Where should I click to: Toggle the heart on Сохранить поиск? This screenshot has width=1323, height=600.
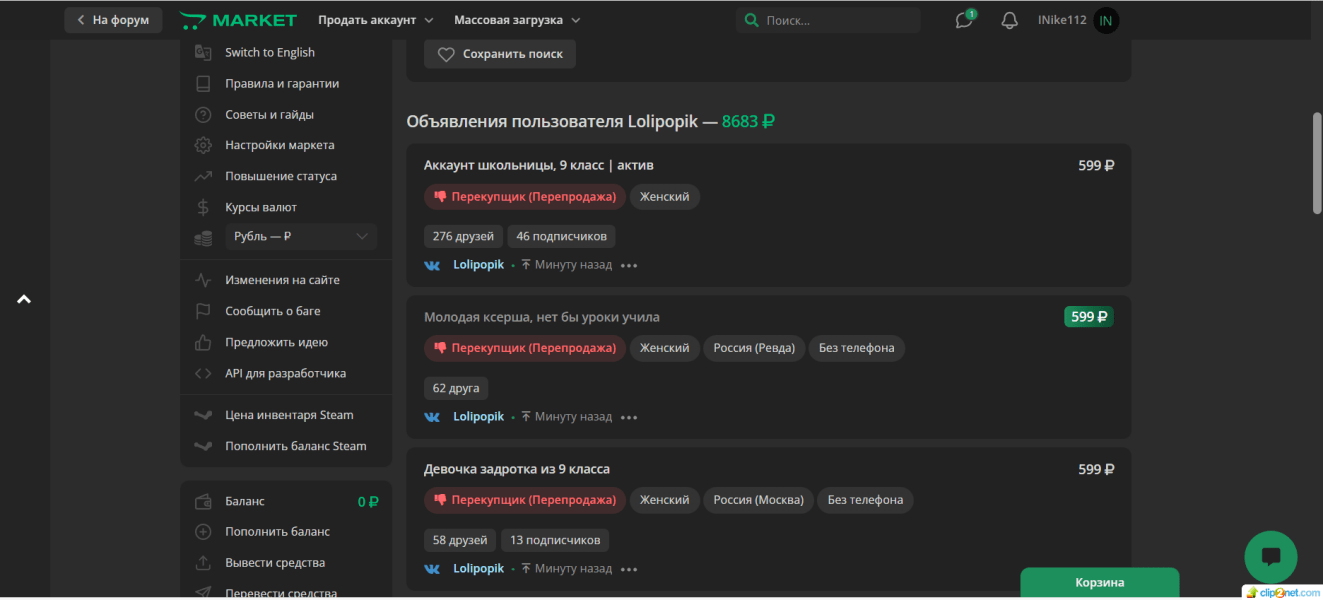pos(446,54)
